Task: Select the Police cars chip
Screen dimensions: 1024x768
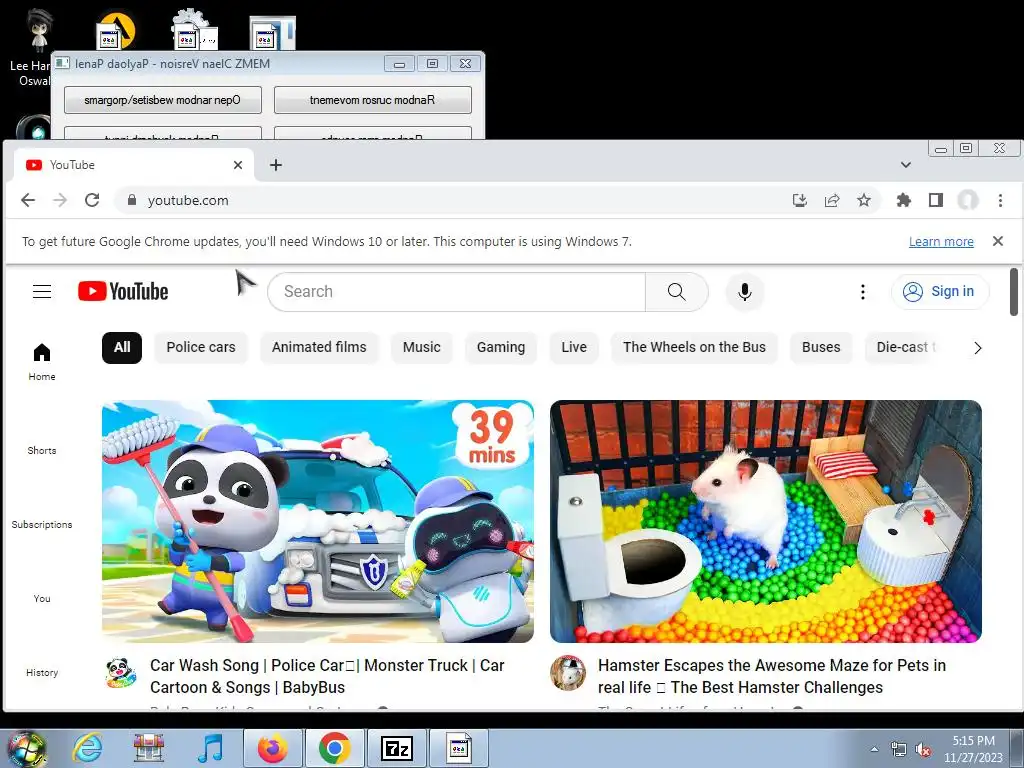Action: click(x=200, y=347)
